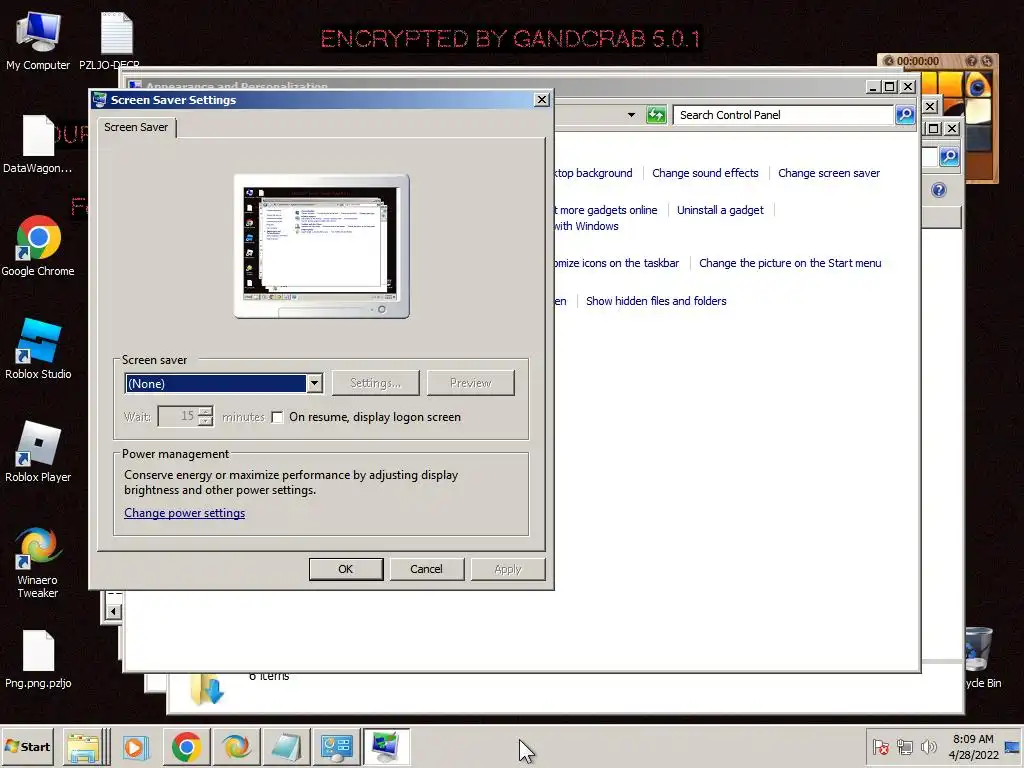
Task: Minimize the Appearance and Personalization window
Action: coord(873,86)
